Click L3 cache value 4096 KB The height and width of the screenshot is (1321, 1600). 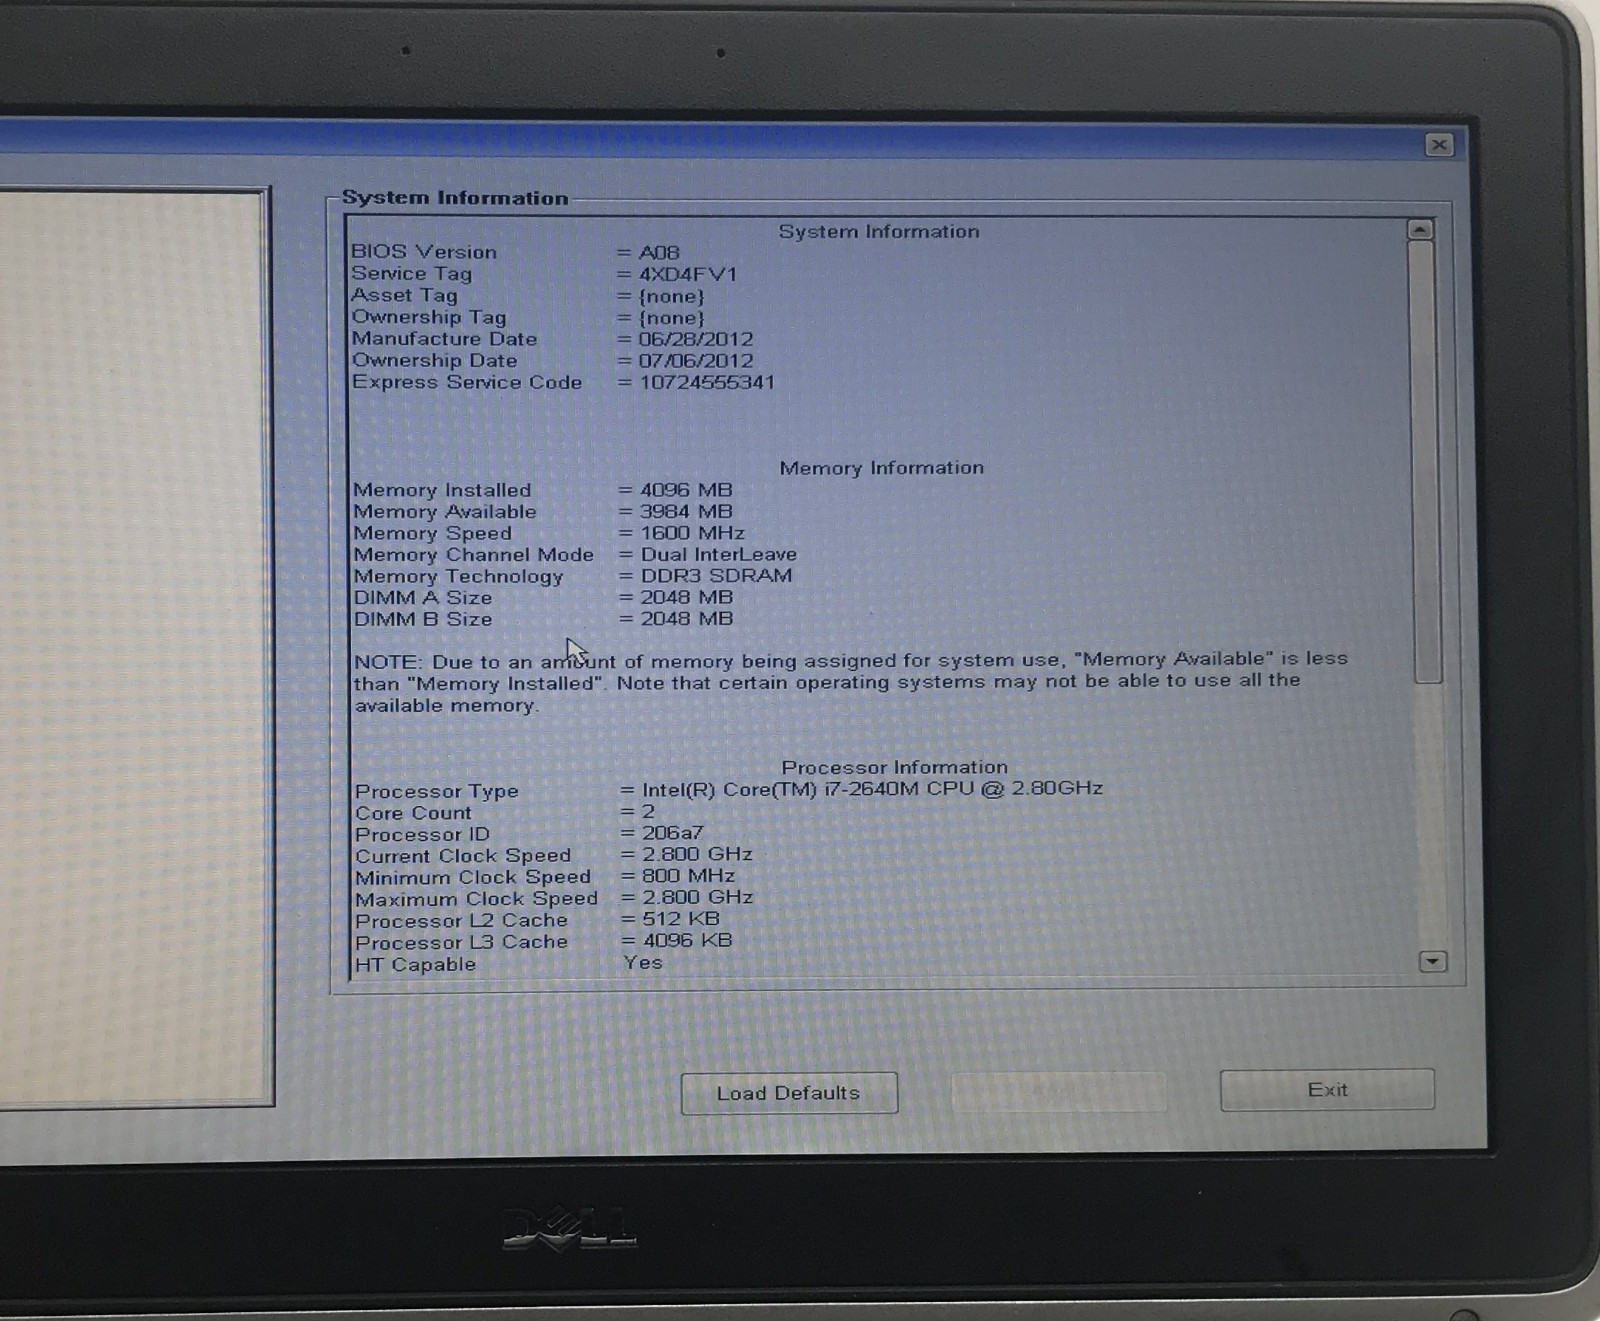click(688, 941)
